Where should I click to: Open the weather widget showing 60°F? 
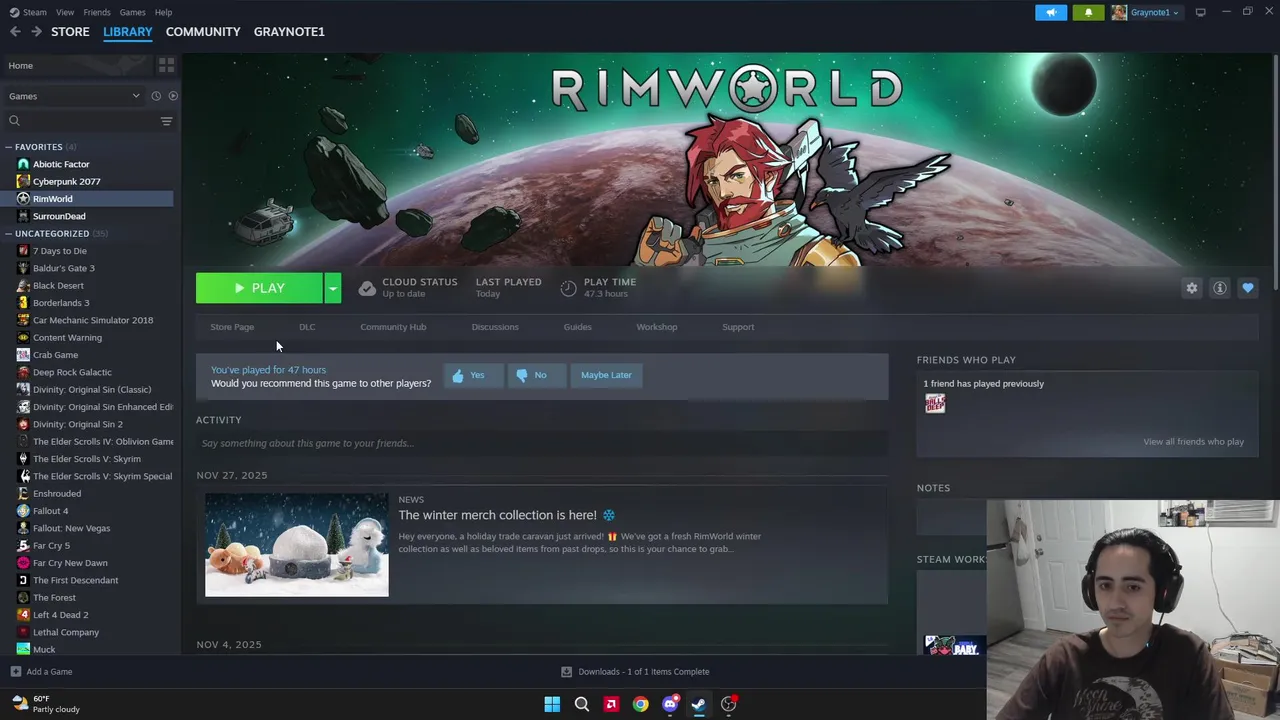tap(45, 704)
